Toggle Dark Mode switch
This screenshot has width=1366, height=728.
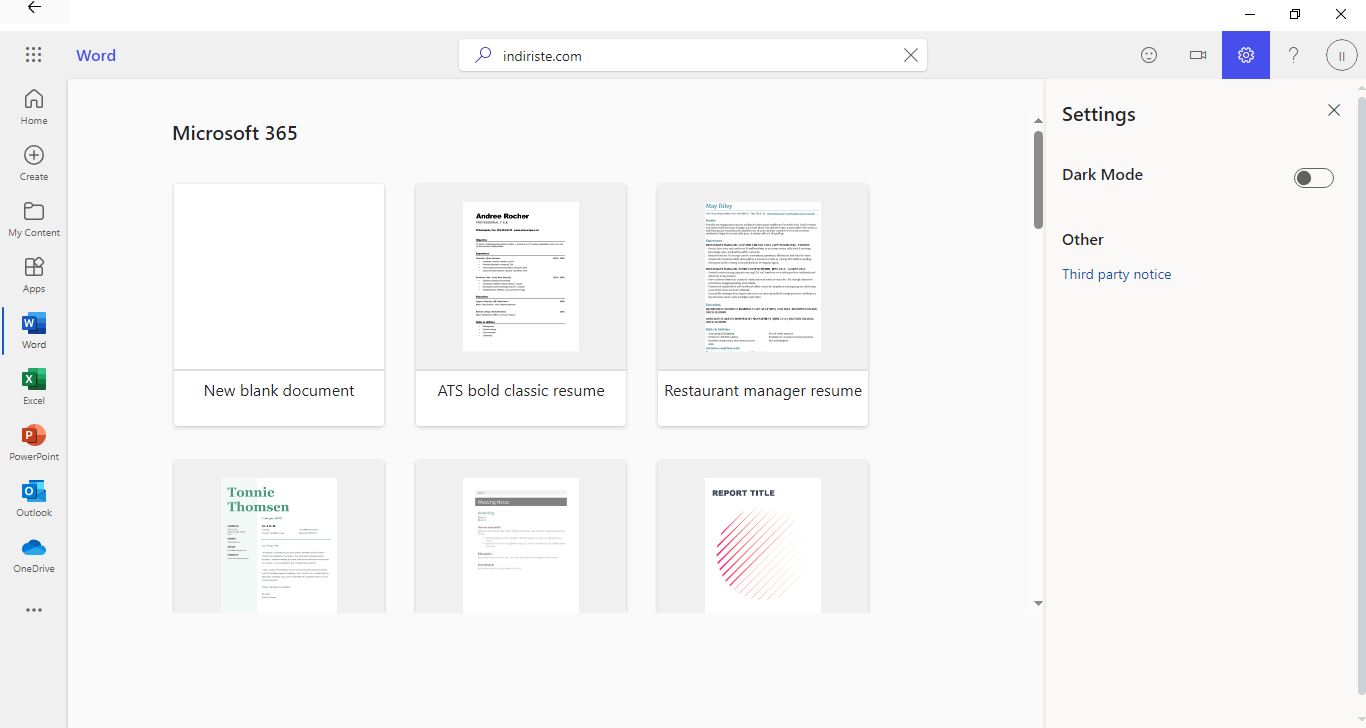click(1314, 178)
